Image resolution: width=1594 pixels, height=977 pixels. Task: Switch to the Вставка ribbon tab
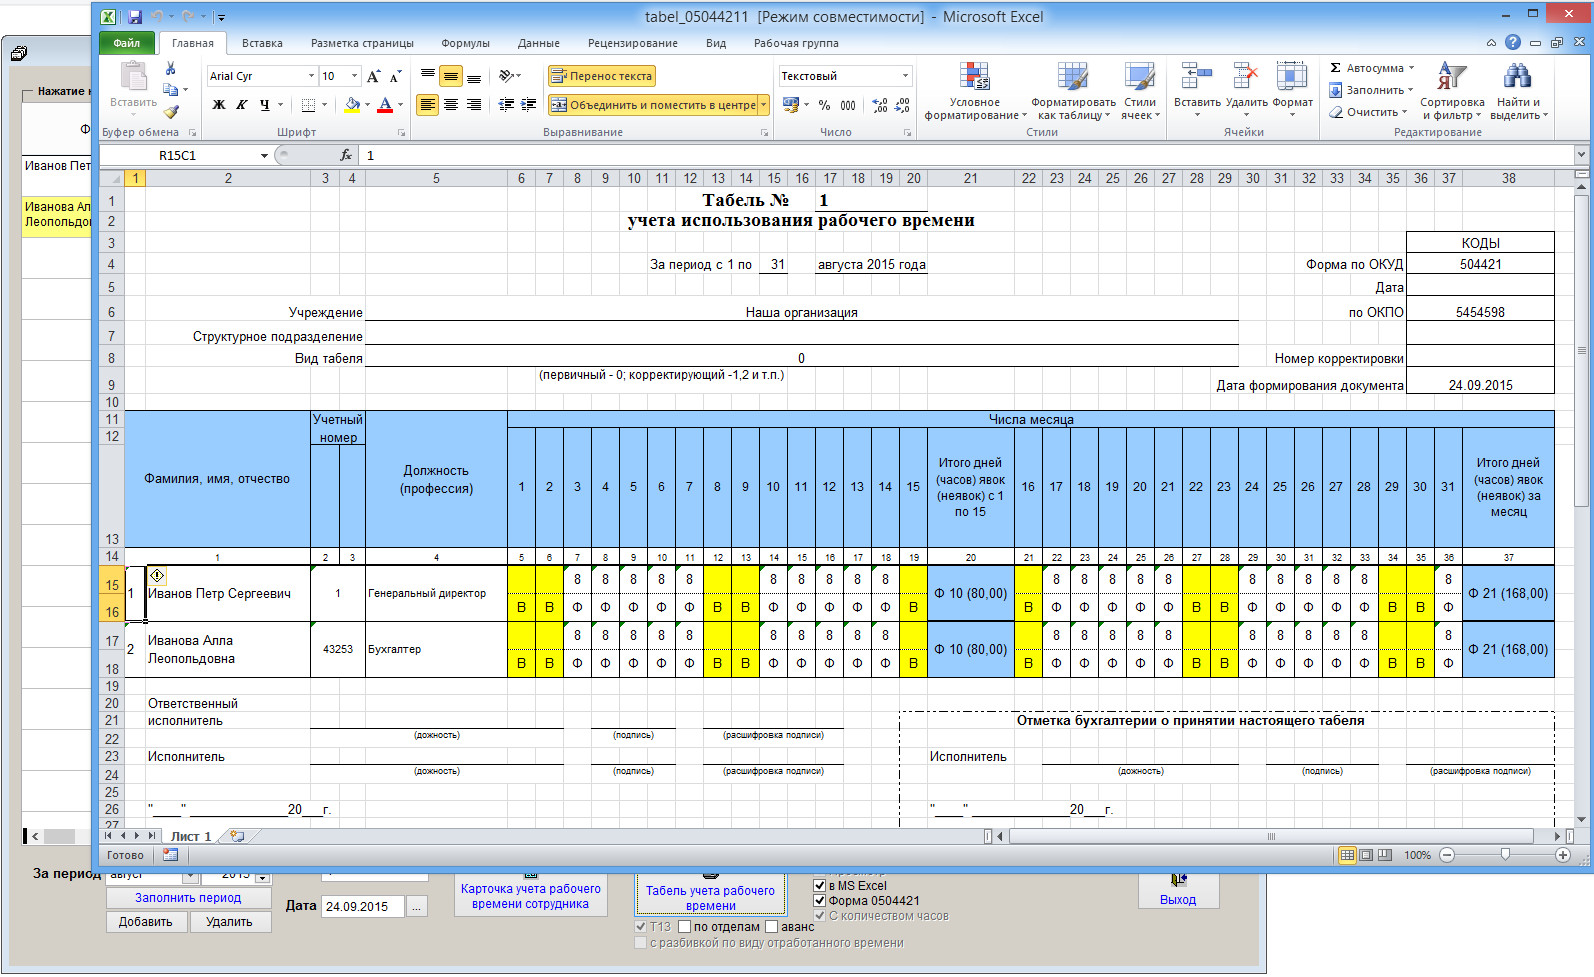click(262, 43)
